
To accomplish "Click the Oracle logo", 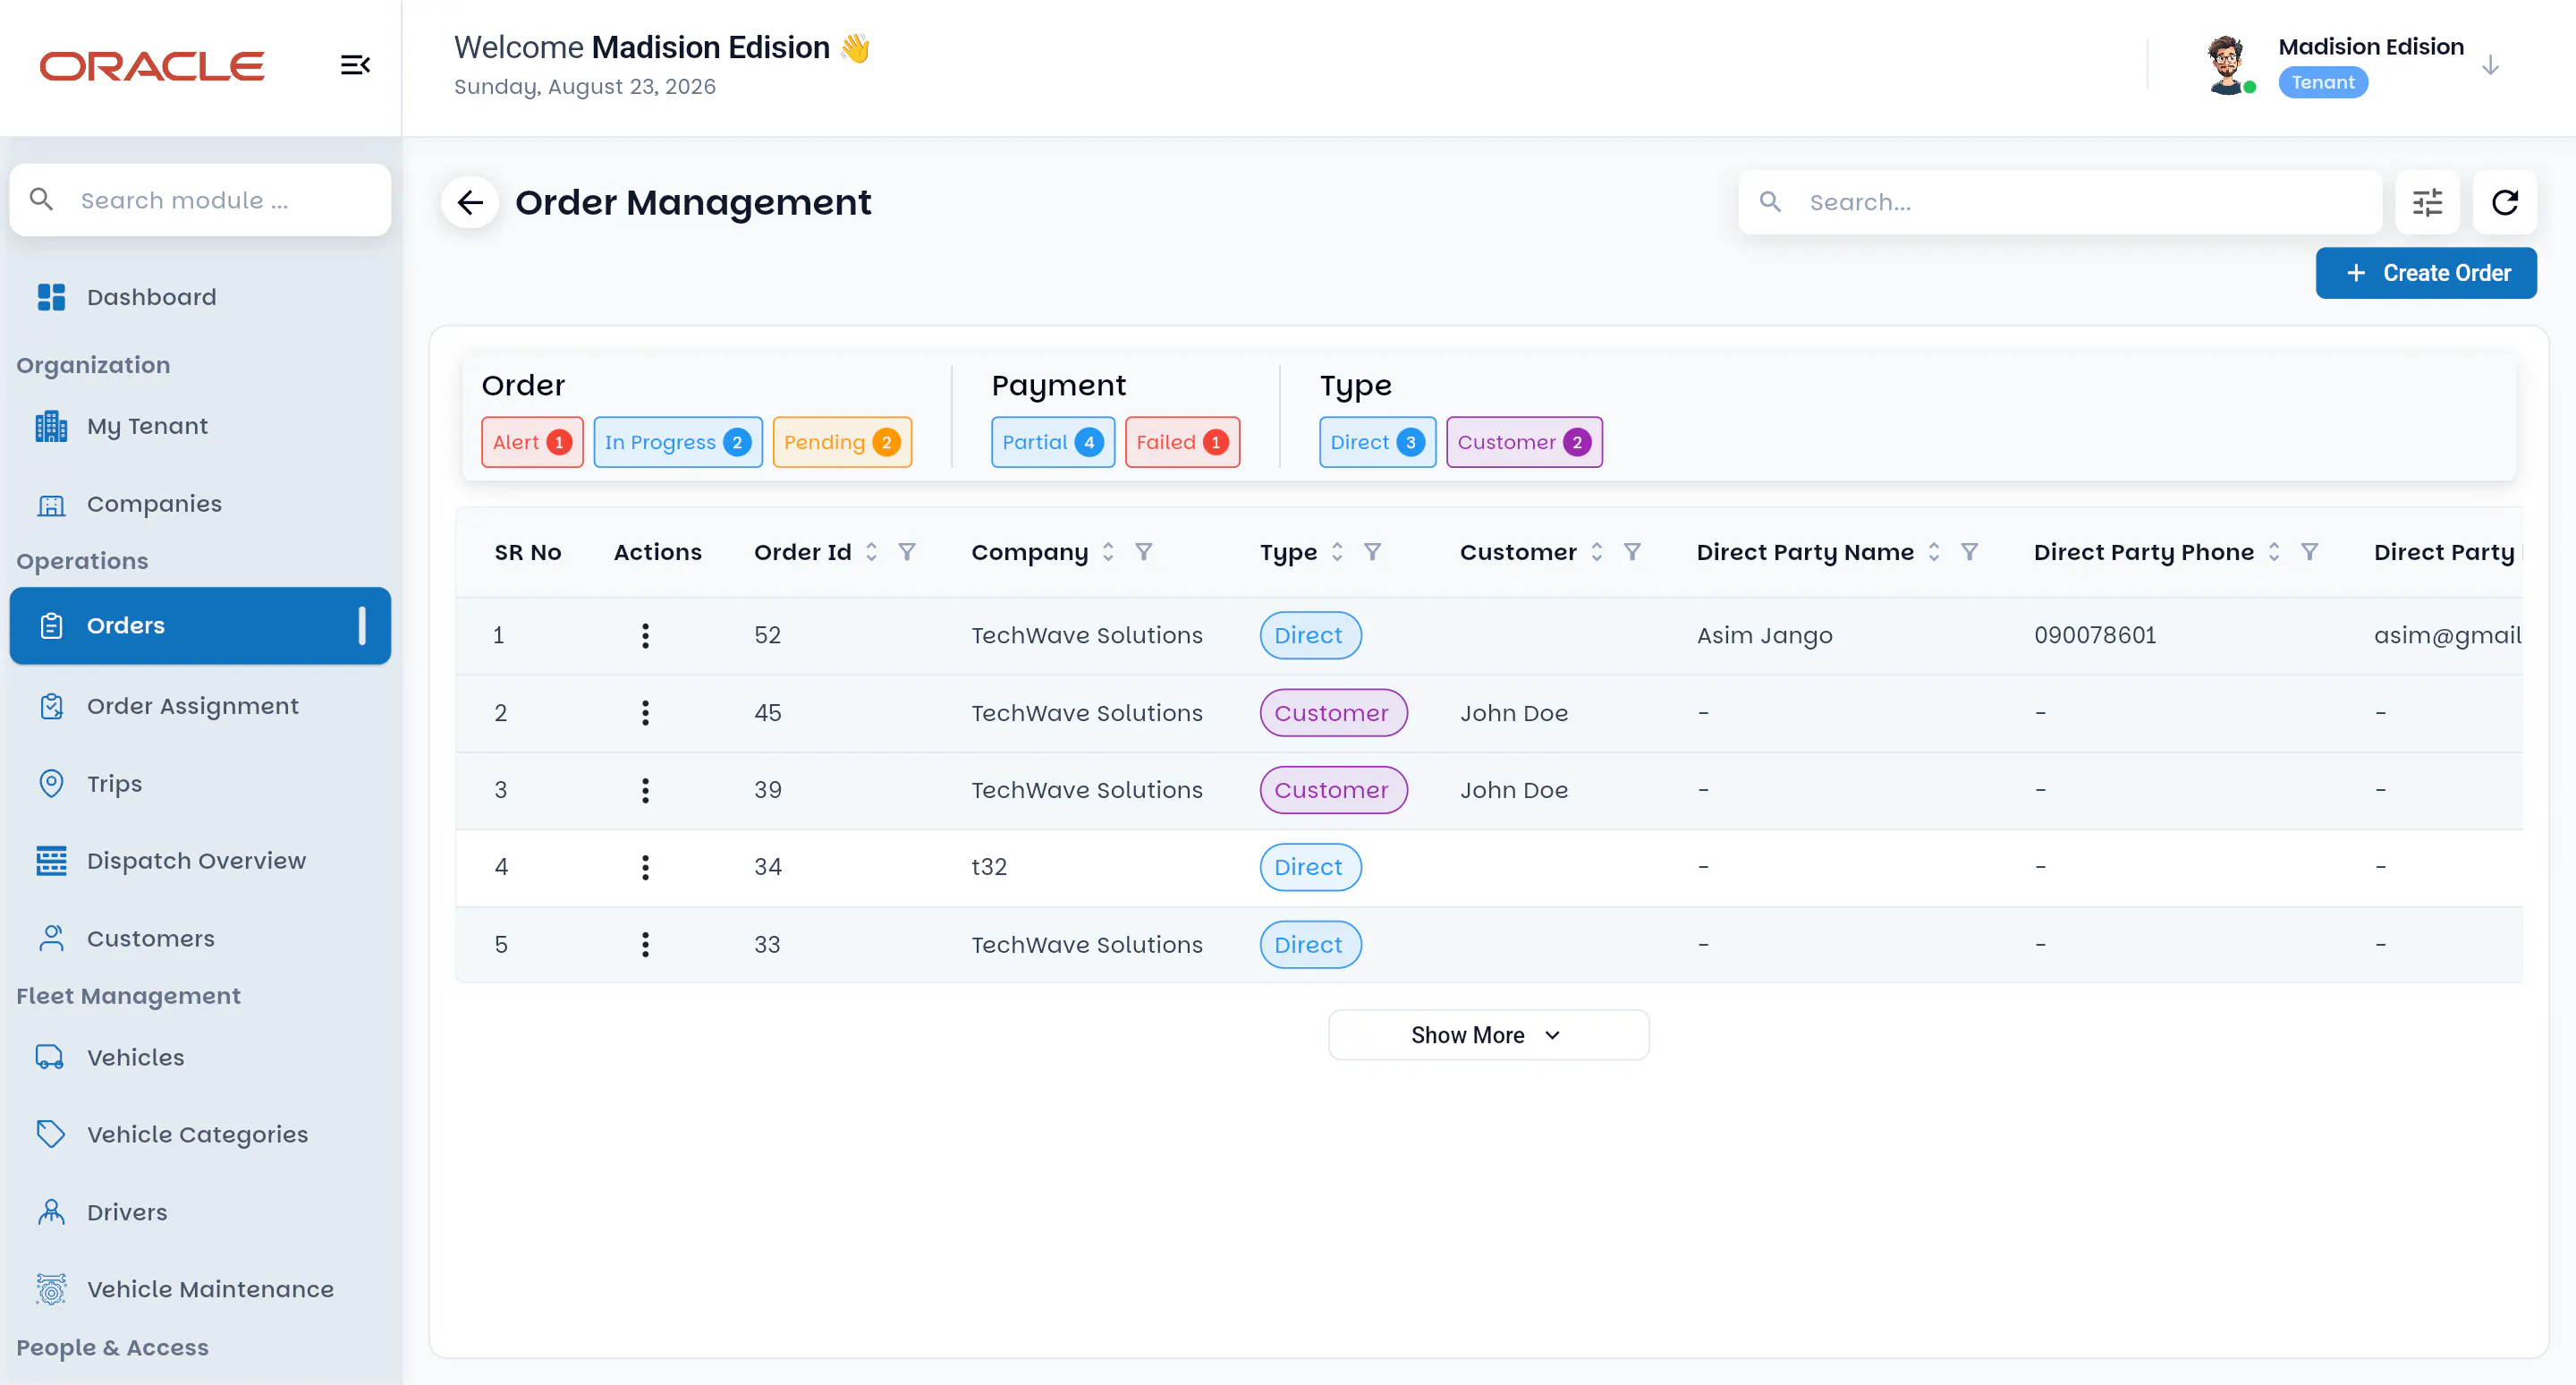I will 152,66.
